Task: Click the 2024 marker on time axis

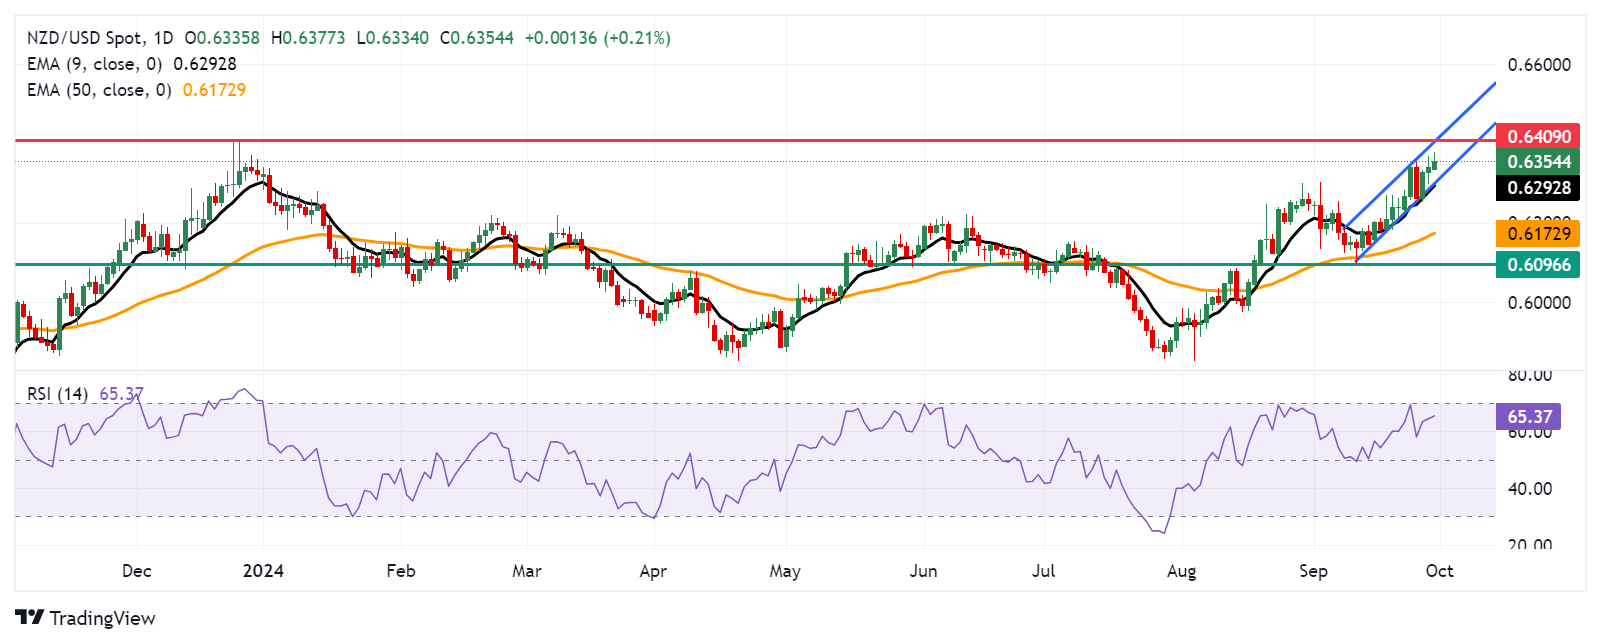Action: pyautogui.click(x=264, y=571)
